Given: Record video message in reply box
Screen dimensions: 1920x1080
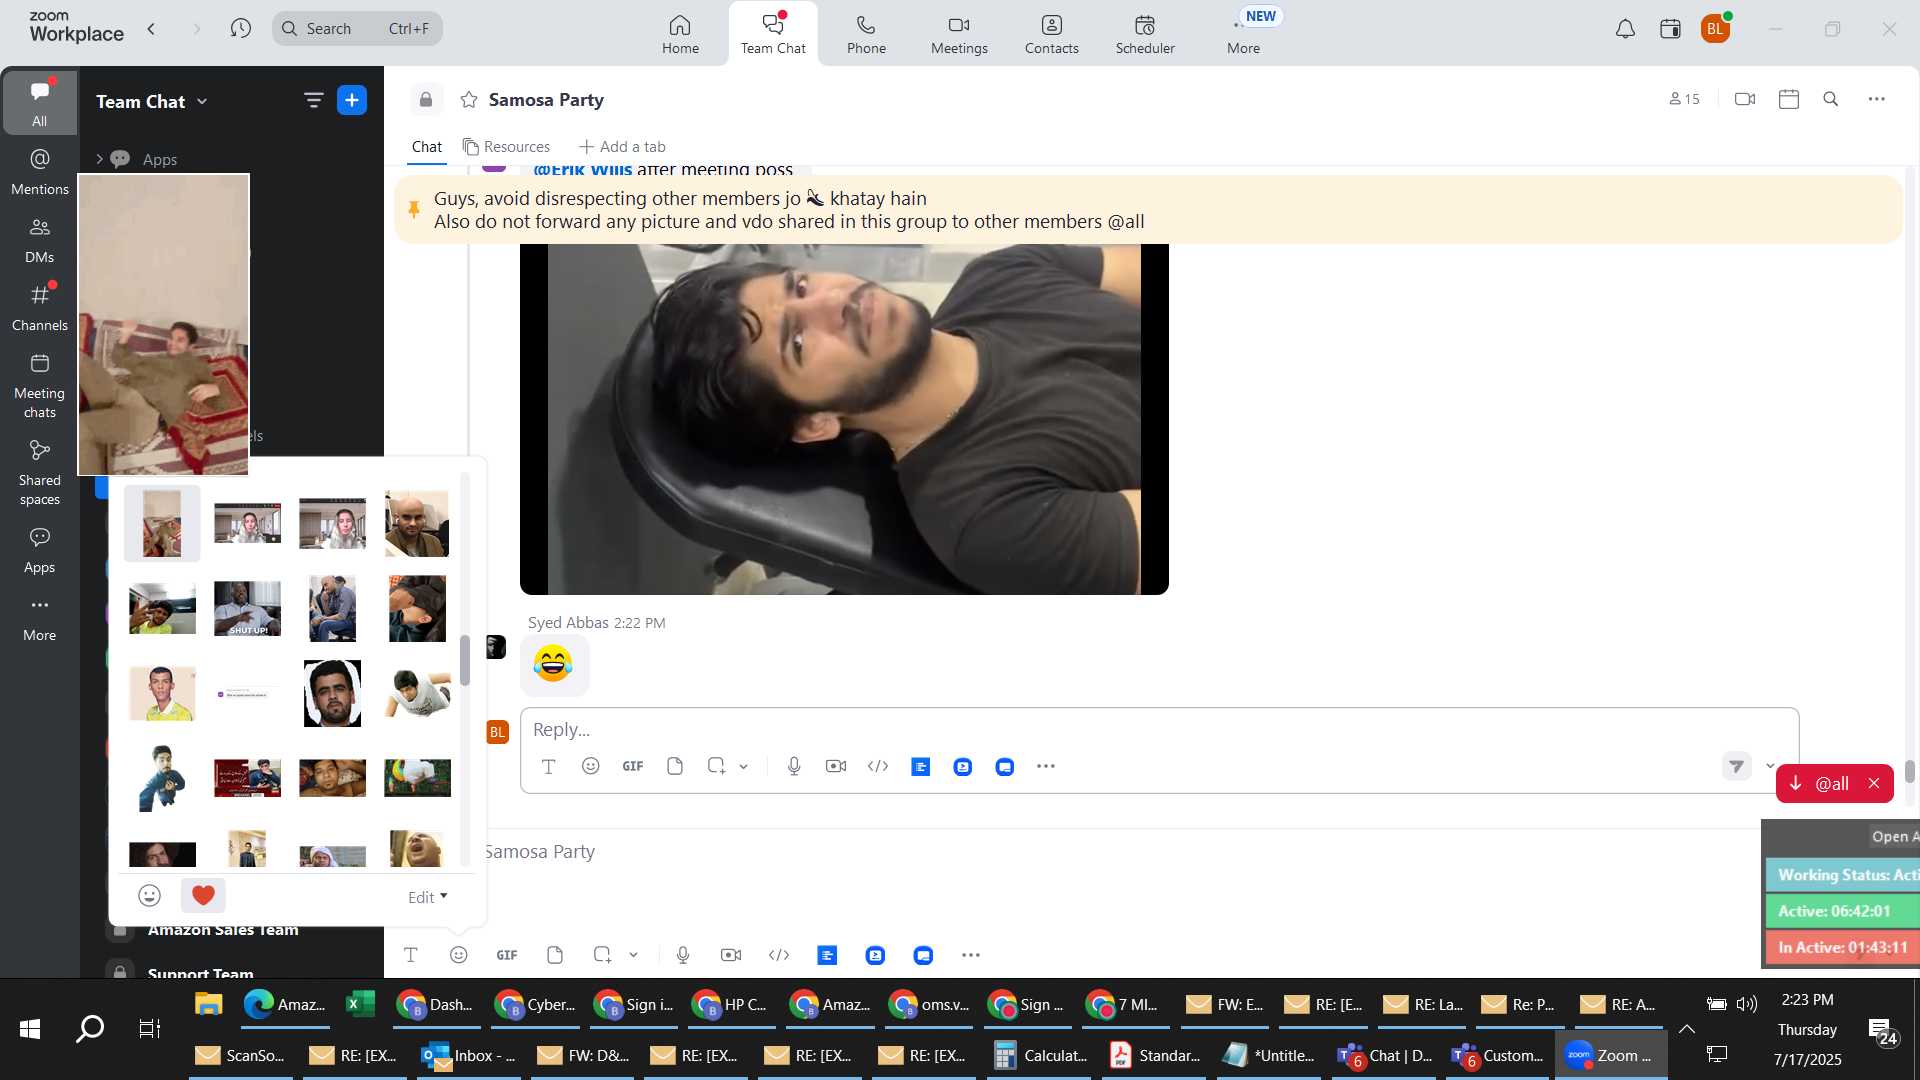Looking at the screenshot, I should [x=836, y=766].
